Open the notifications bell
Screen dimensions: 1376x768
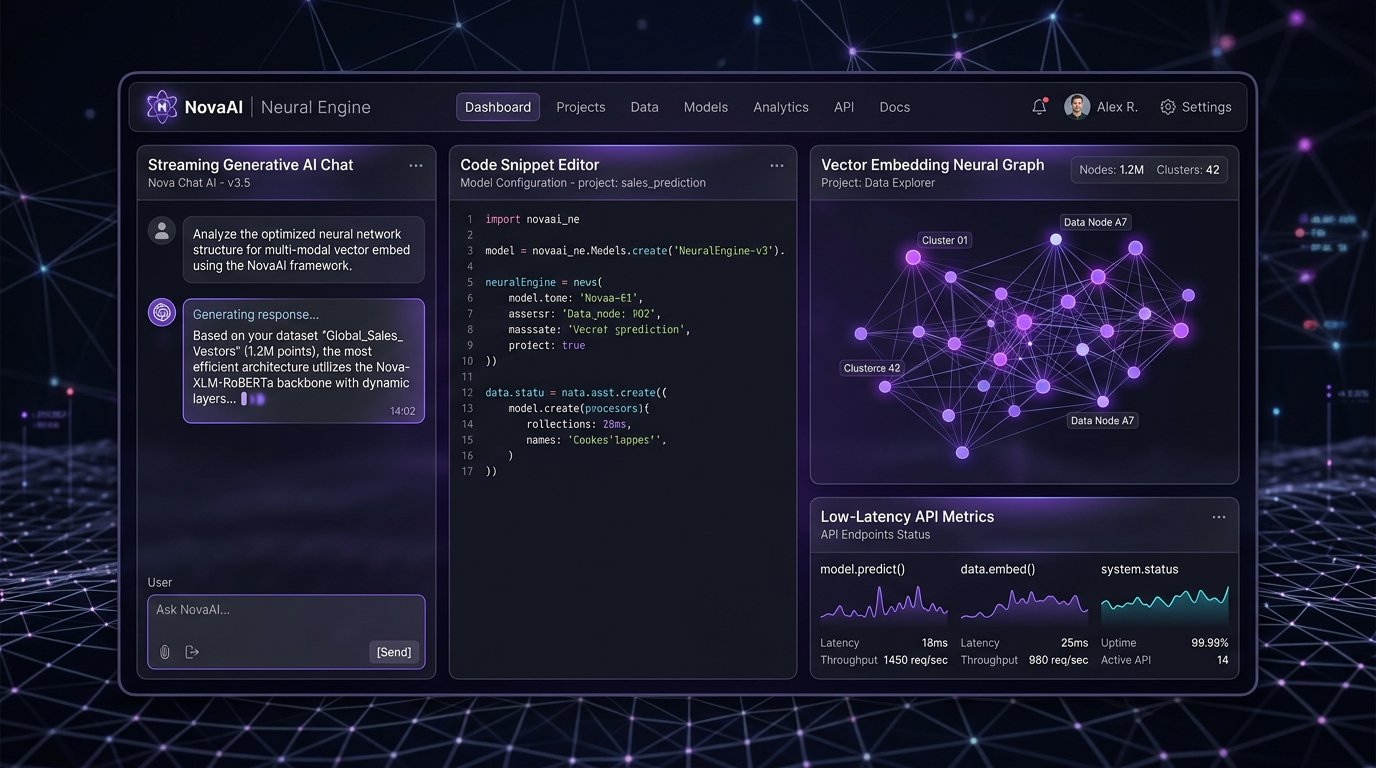point(1039,107)
